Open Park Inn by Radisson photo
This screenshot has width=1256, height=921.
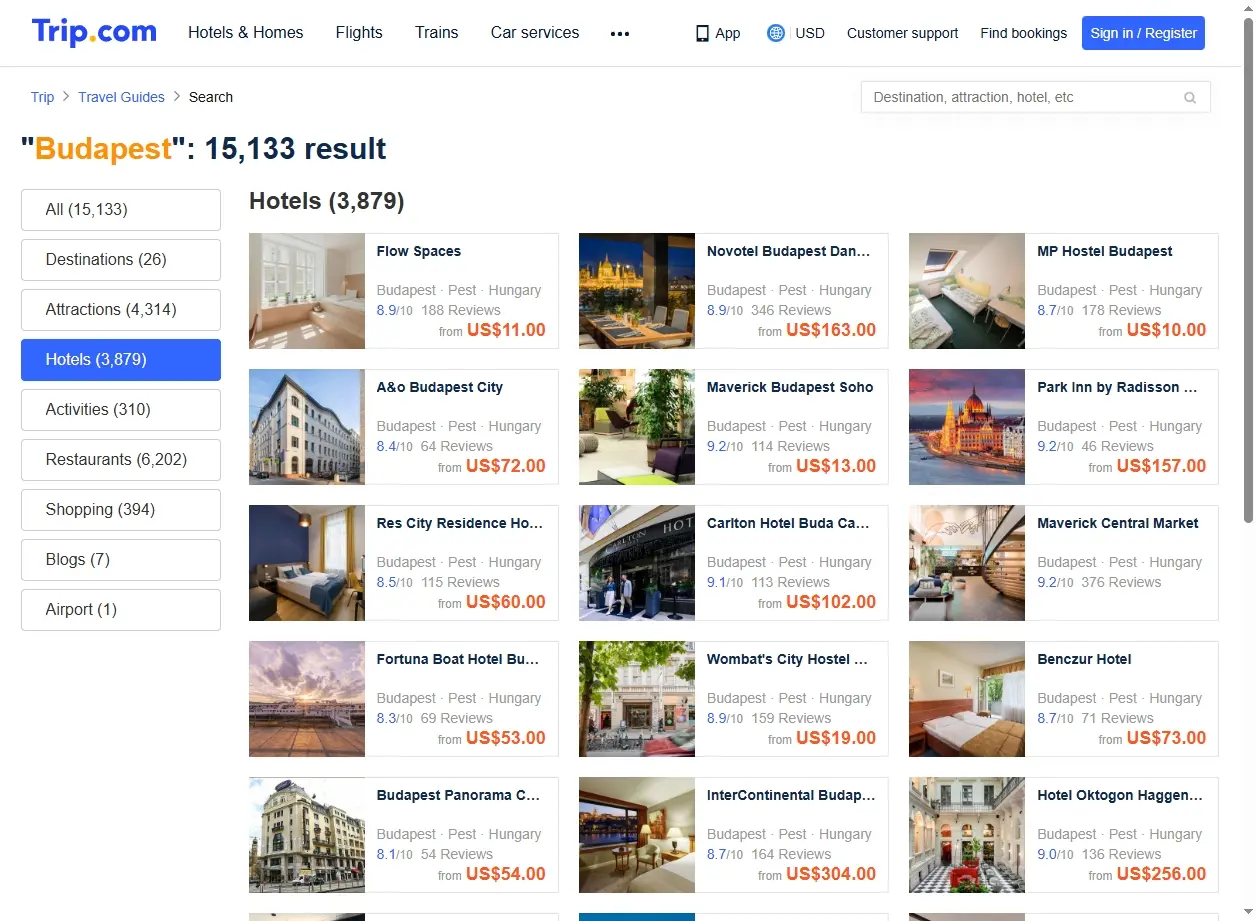click(x=967, y=427)
